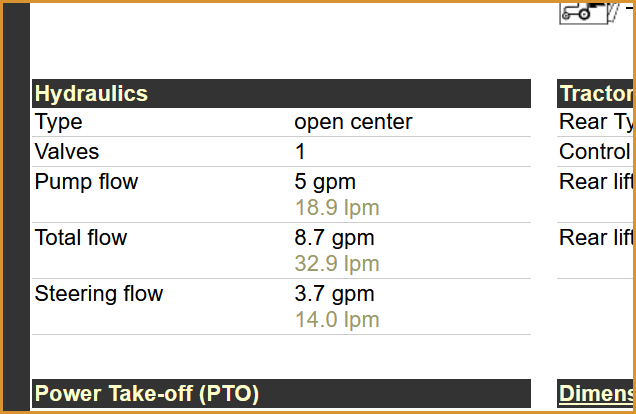Click the Valves count value 1
636x414 pixels.
300,152
